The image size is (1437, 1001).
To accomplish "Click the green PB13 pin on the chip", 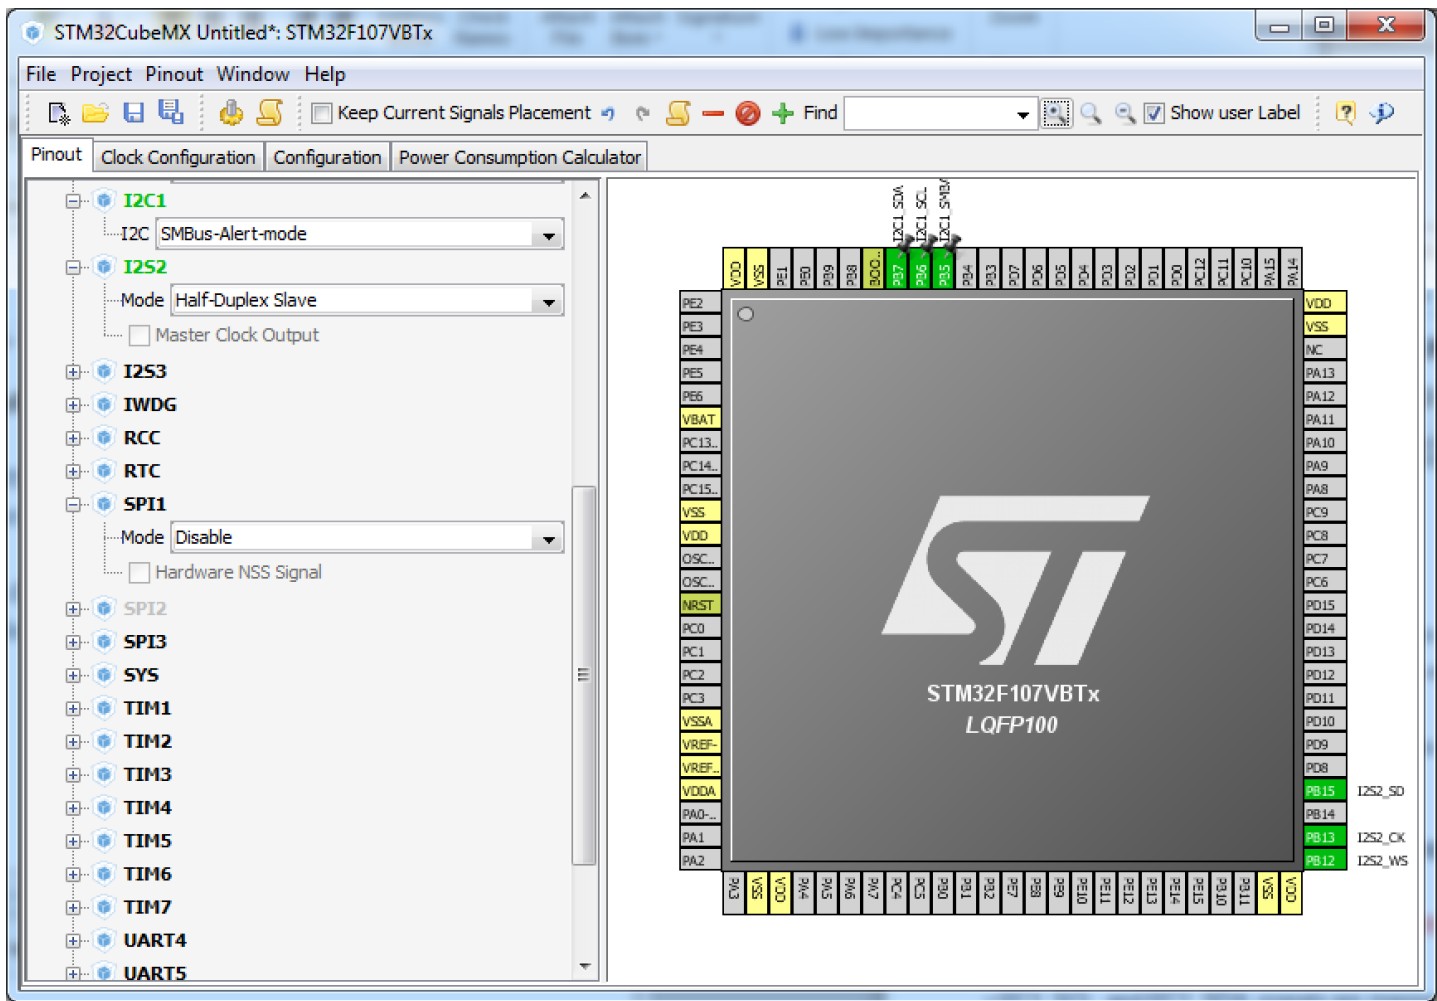I will coord(1324,837).
